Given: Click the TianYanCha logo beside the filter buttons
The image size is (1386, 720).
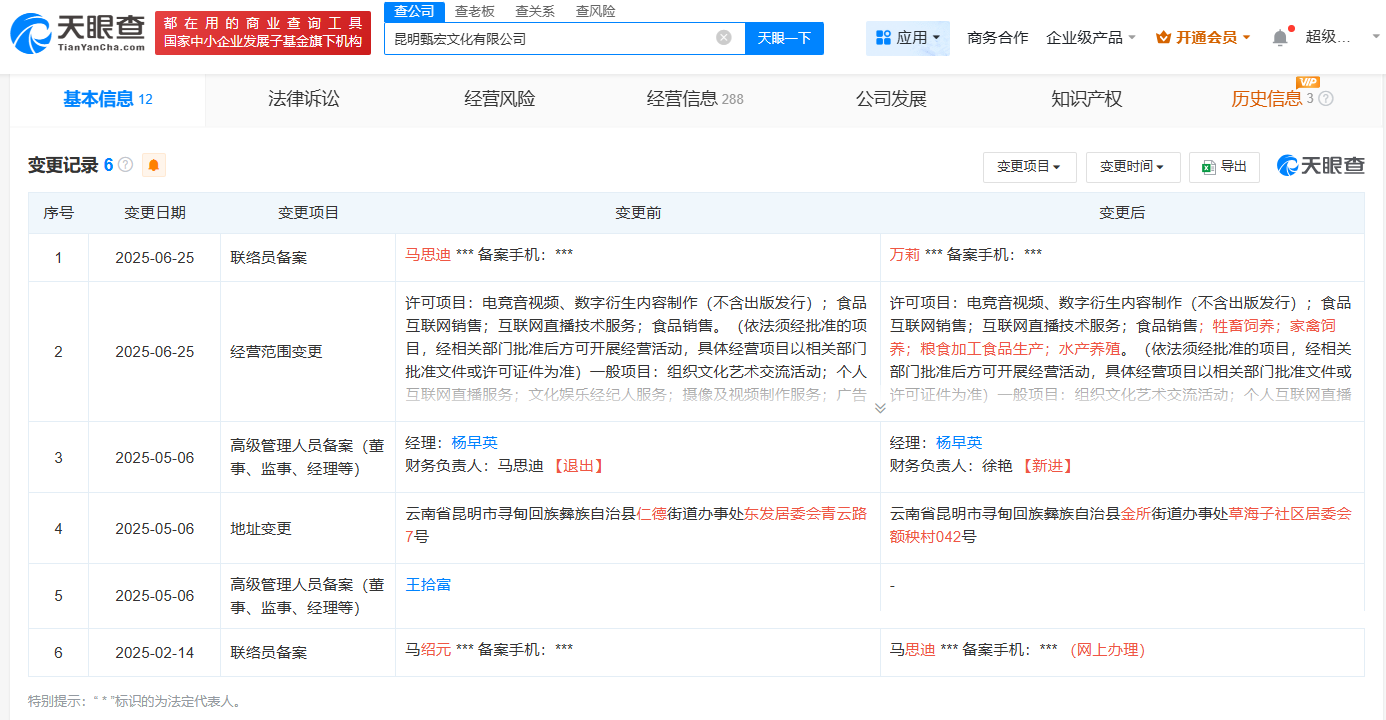Looking at the screenshot, I should click(1319, 166).
